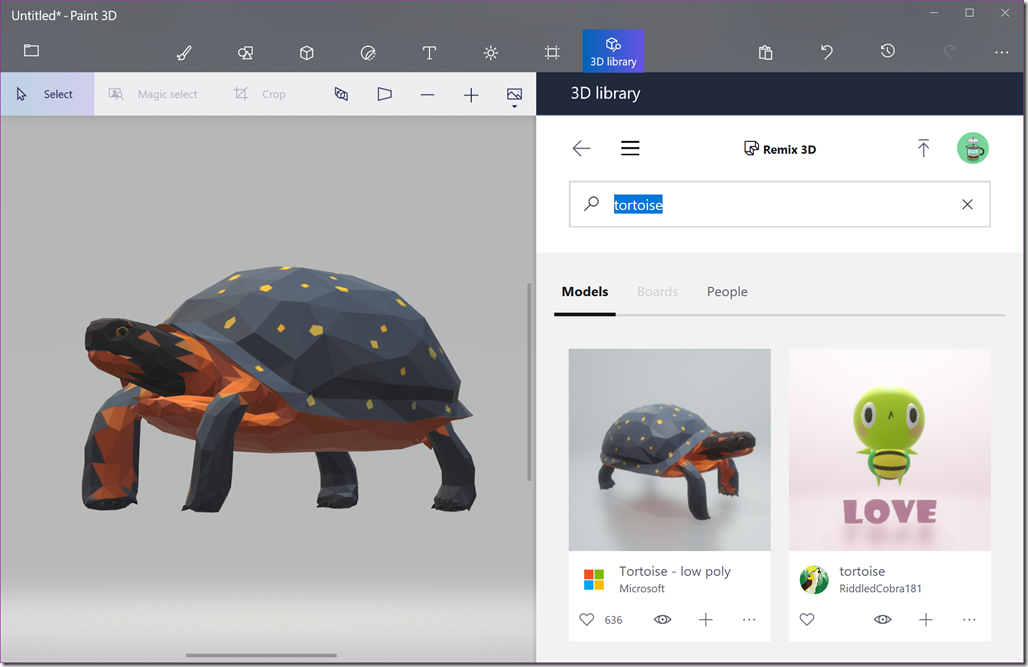
Task: Click the upload model arrow icon
Action: click(923, 148)
